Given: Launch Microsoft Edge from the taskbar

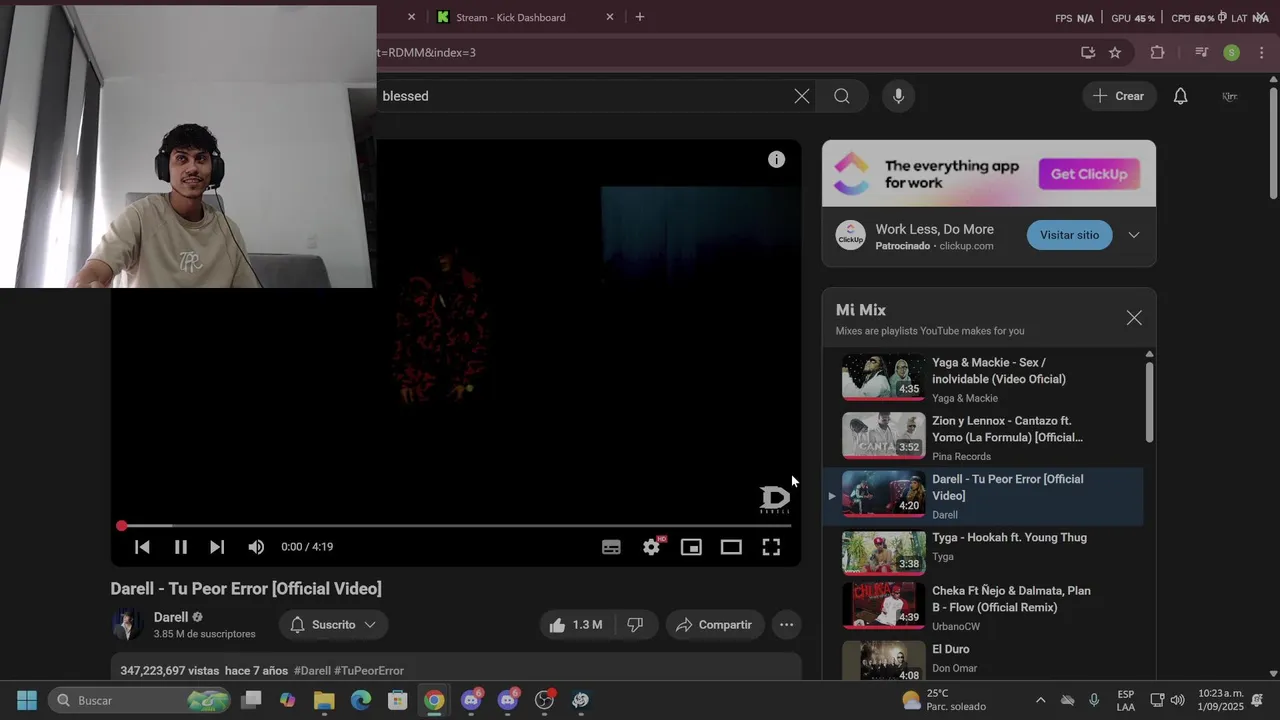Looking at the screenshot, I should pyautogui.click(x=361, y=700).
